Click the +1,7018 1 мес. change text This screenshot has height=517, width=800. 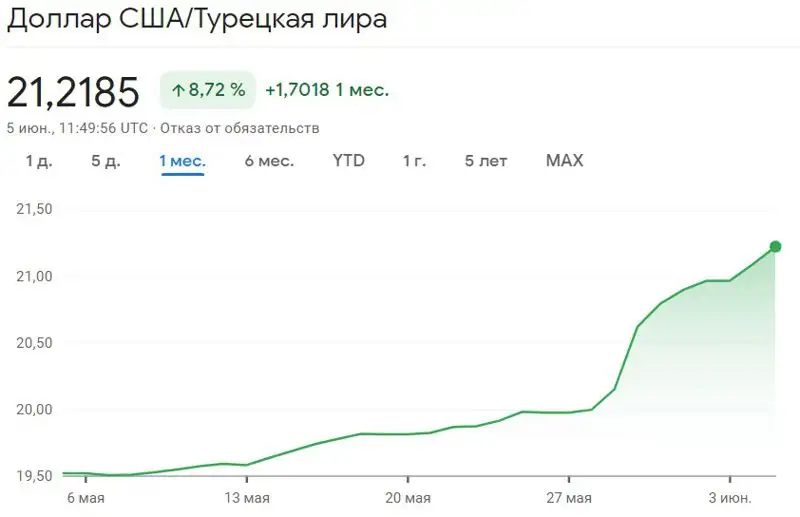click(x=326, y=90)
